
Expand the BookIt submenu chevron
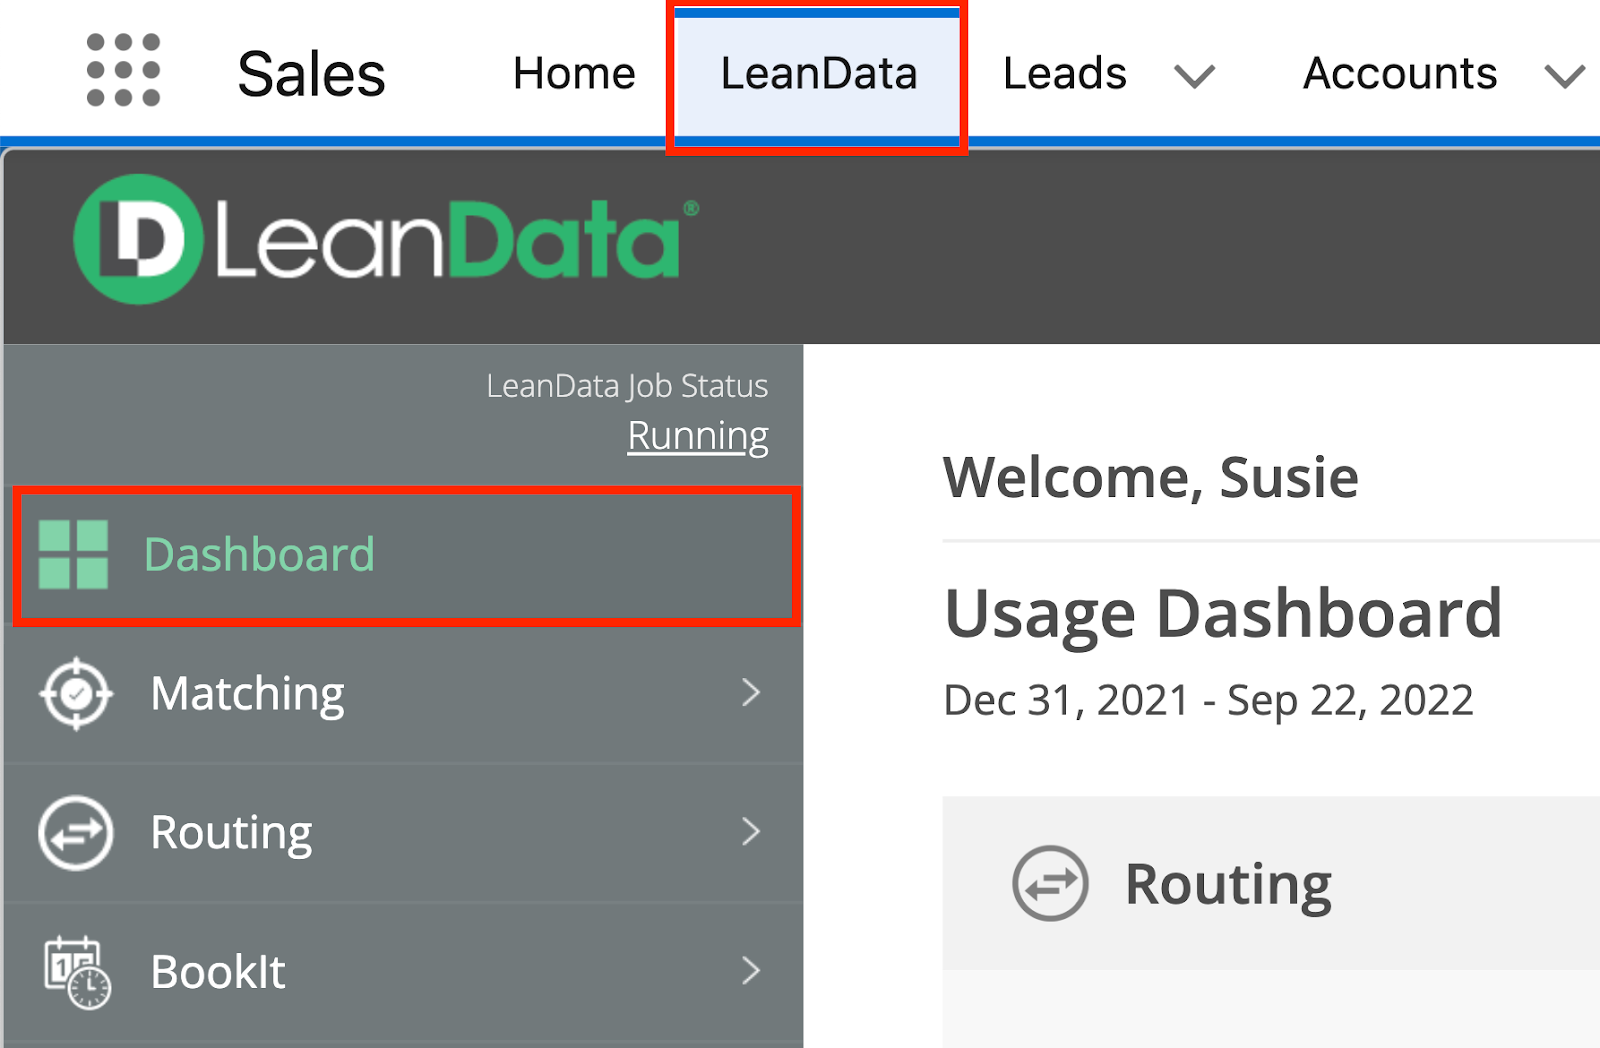(751, 970)
